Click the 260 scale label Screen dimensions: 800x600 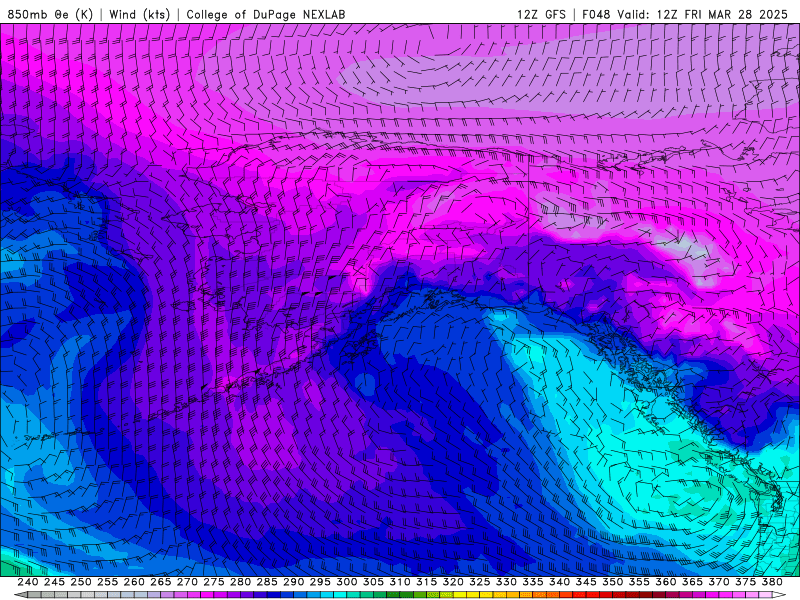click(x=134, y=582)
